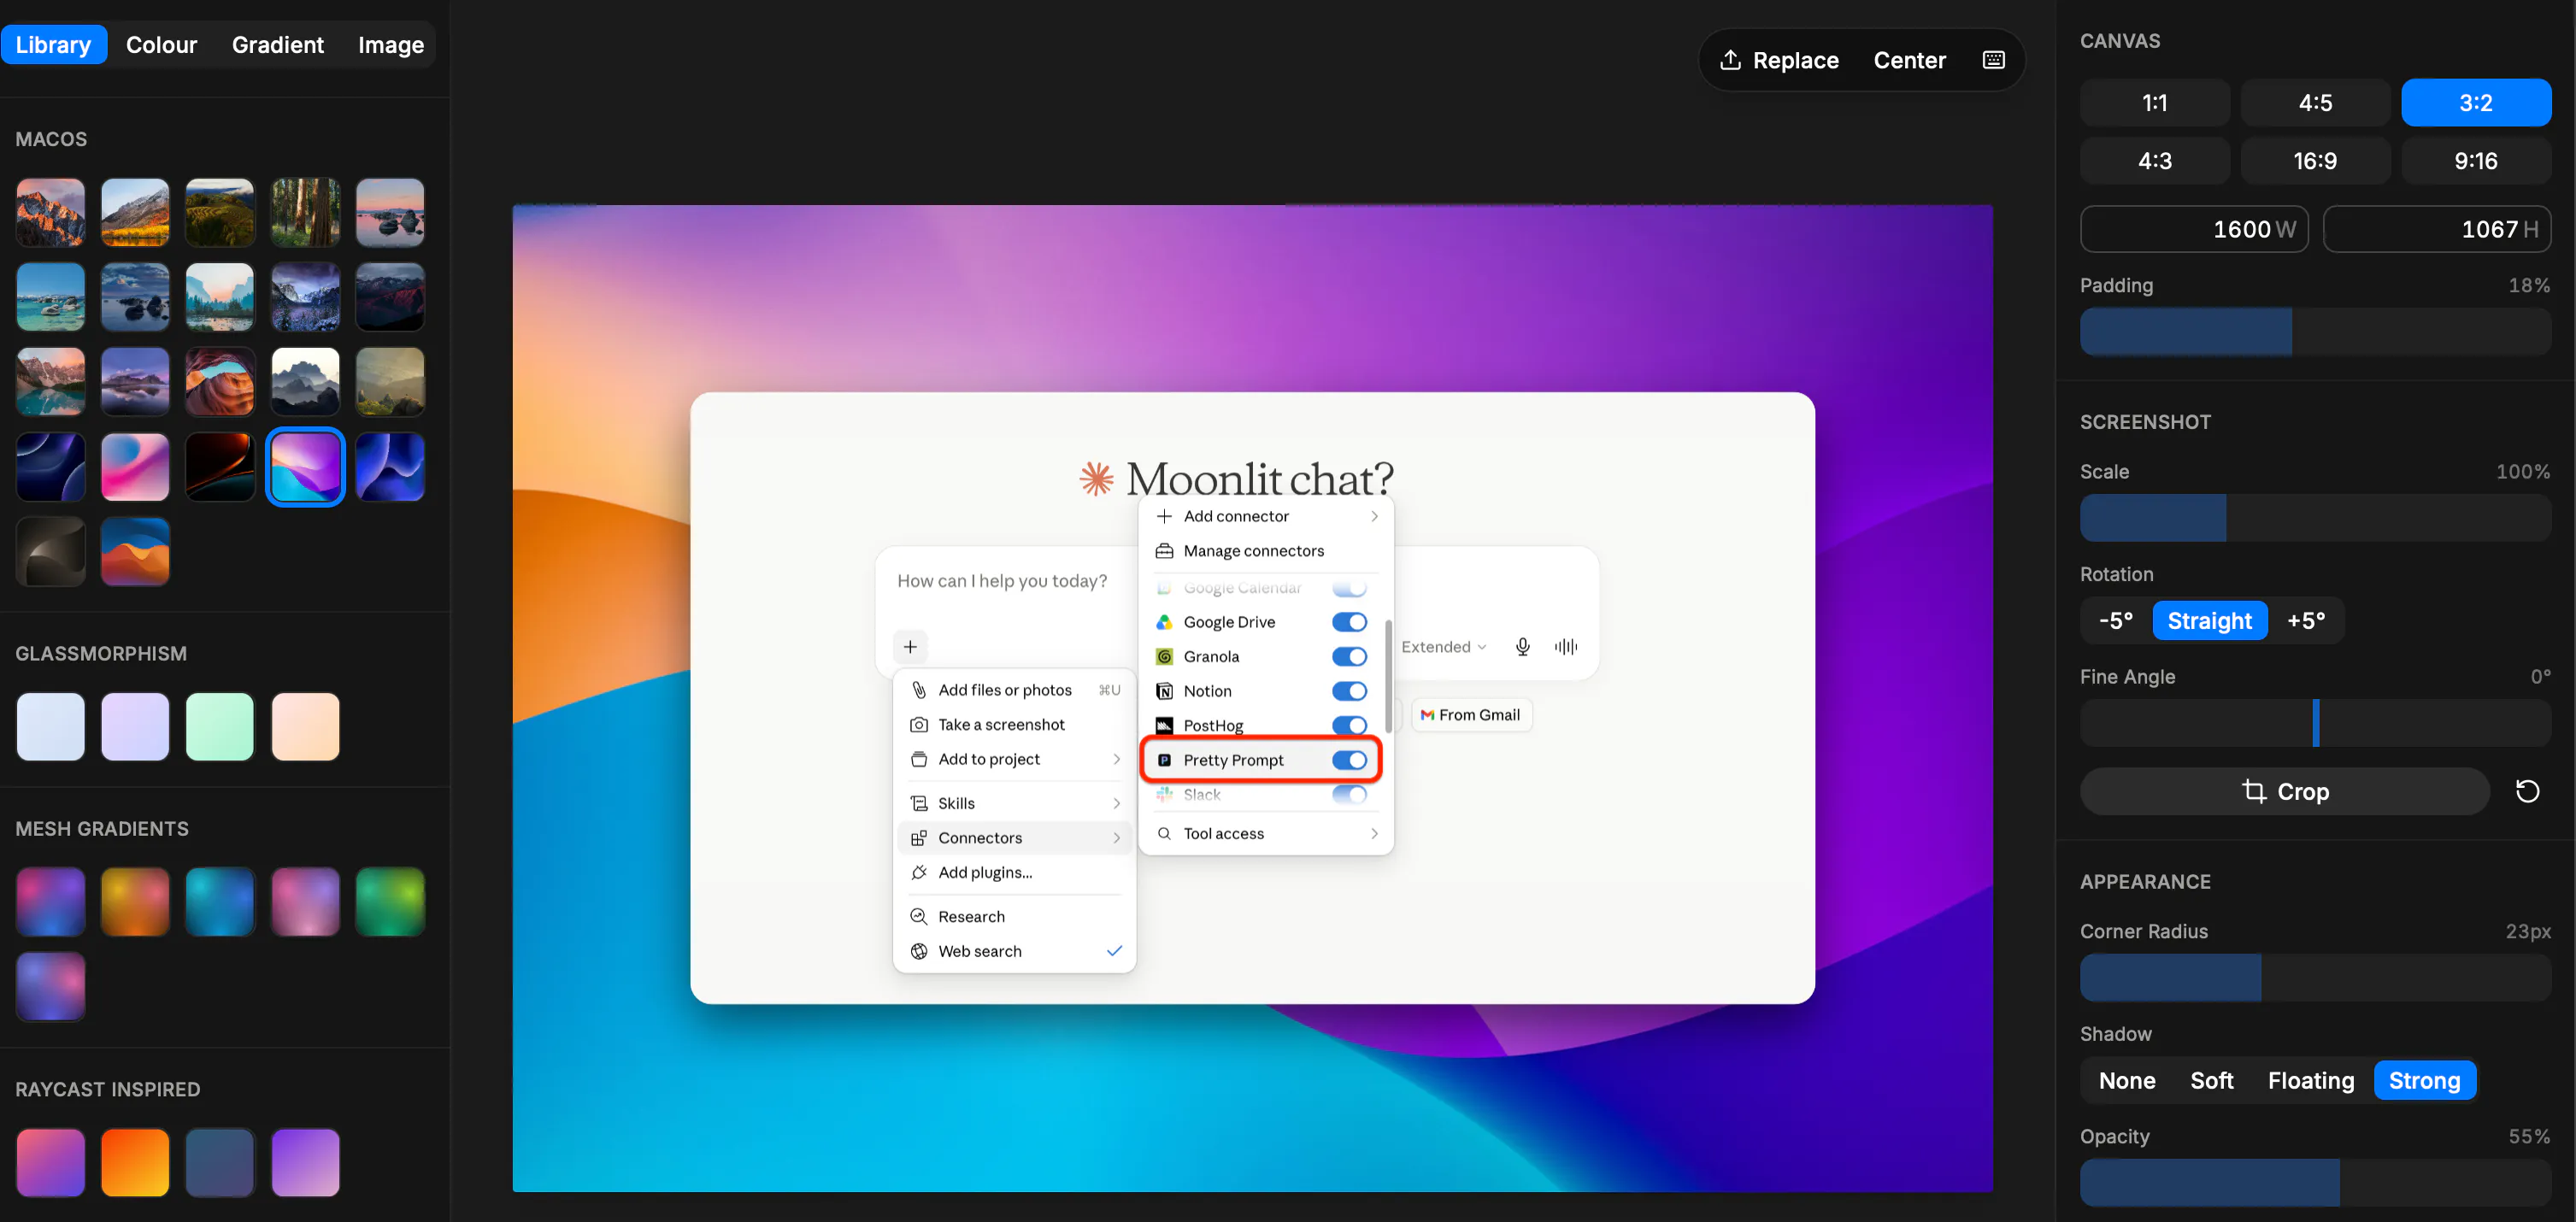Click the voice waveform icon beside the microphone

point(1566,646)
